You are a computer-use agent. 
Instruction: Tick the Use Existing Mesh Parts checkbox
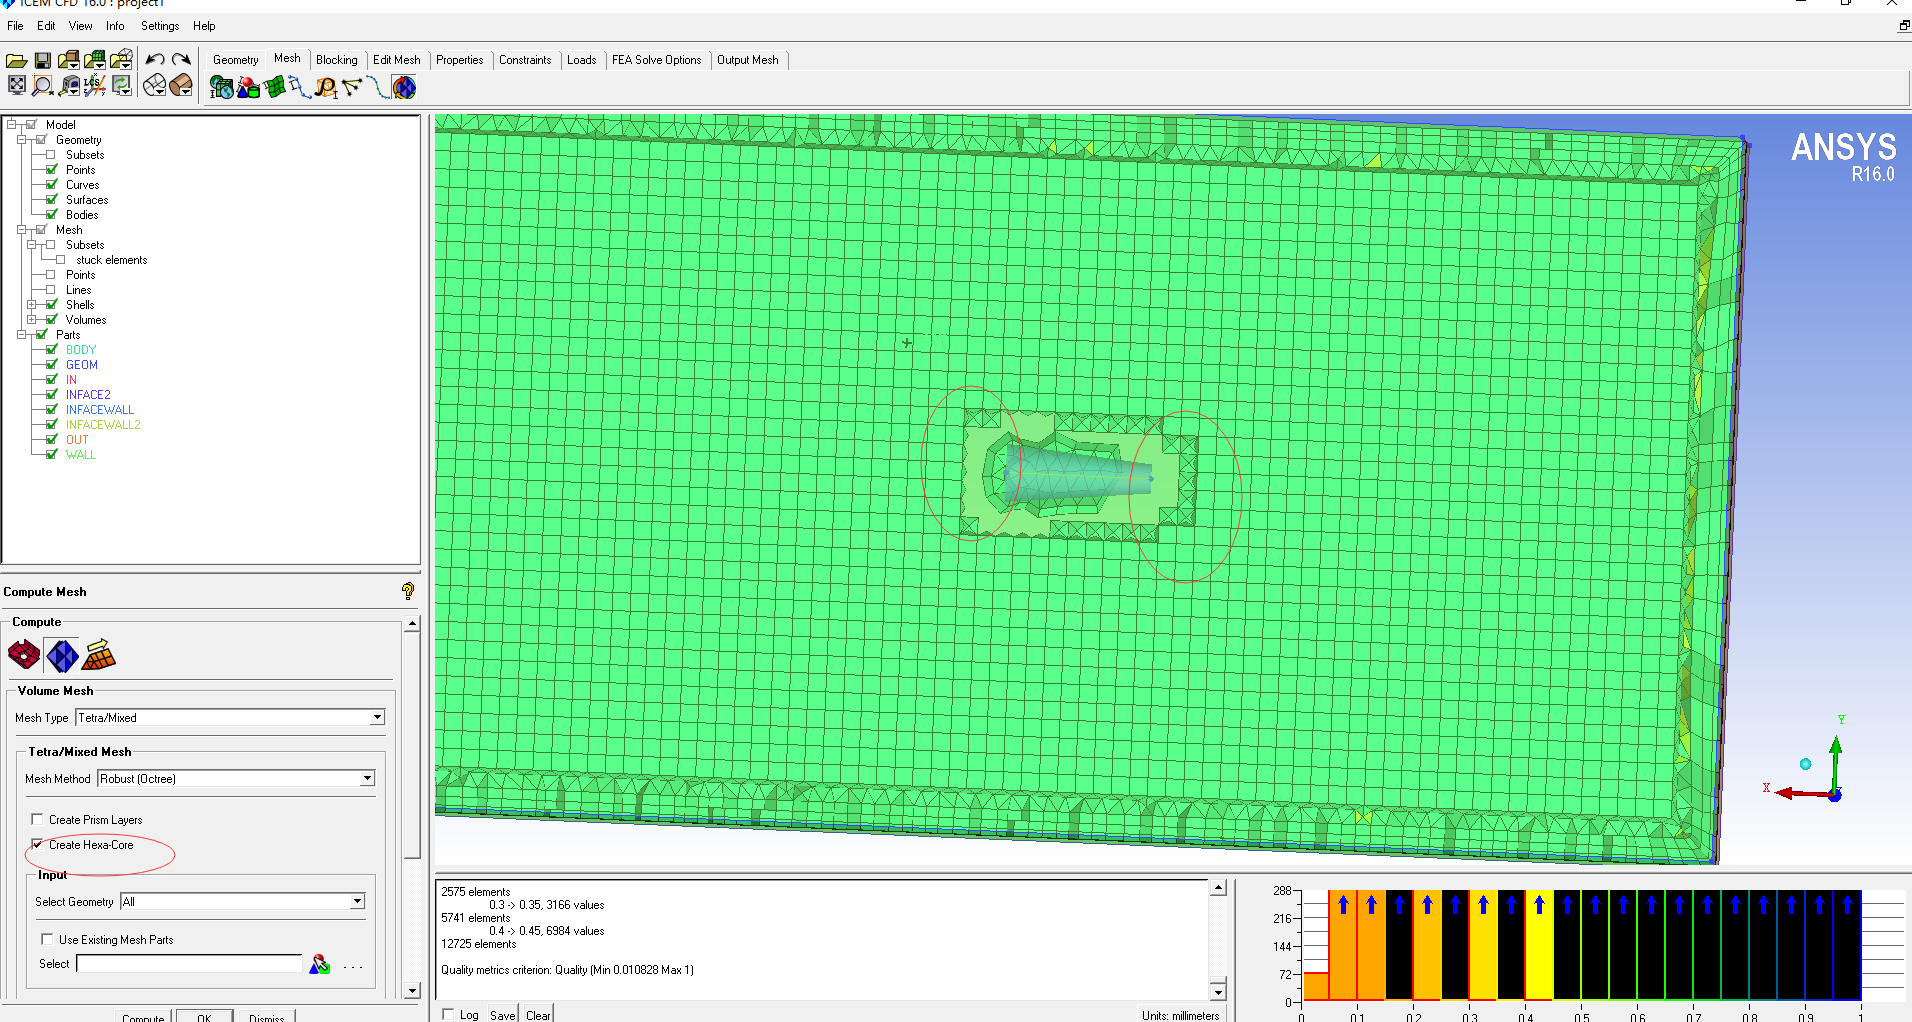point(47,939)
